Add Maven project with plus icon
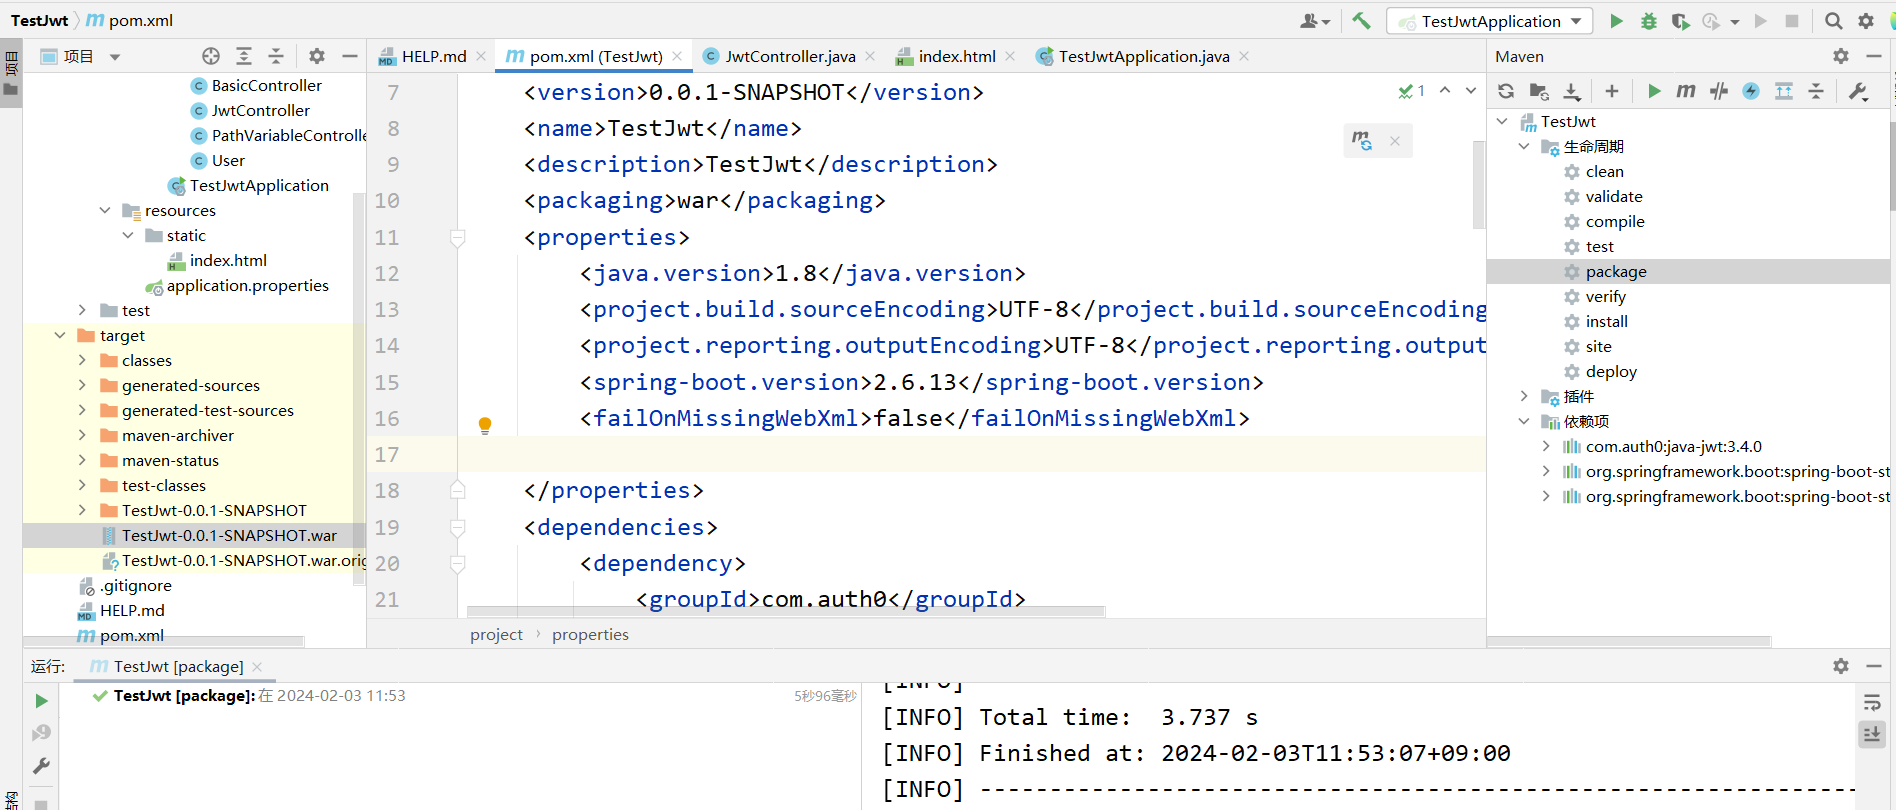This screenshot has height=810, width=1896. [1612, 91]
